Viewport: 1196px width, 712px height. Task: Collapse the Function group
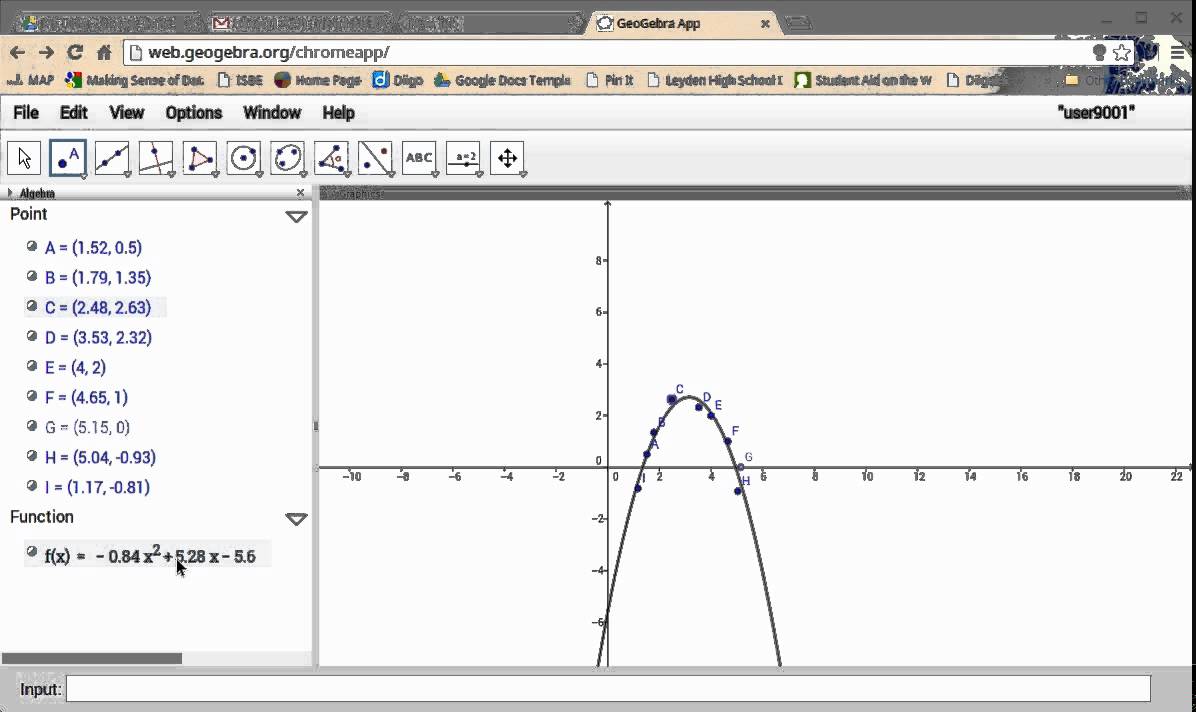[296, 519]
